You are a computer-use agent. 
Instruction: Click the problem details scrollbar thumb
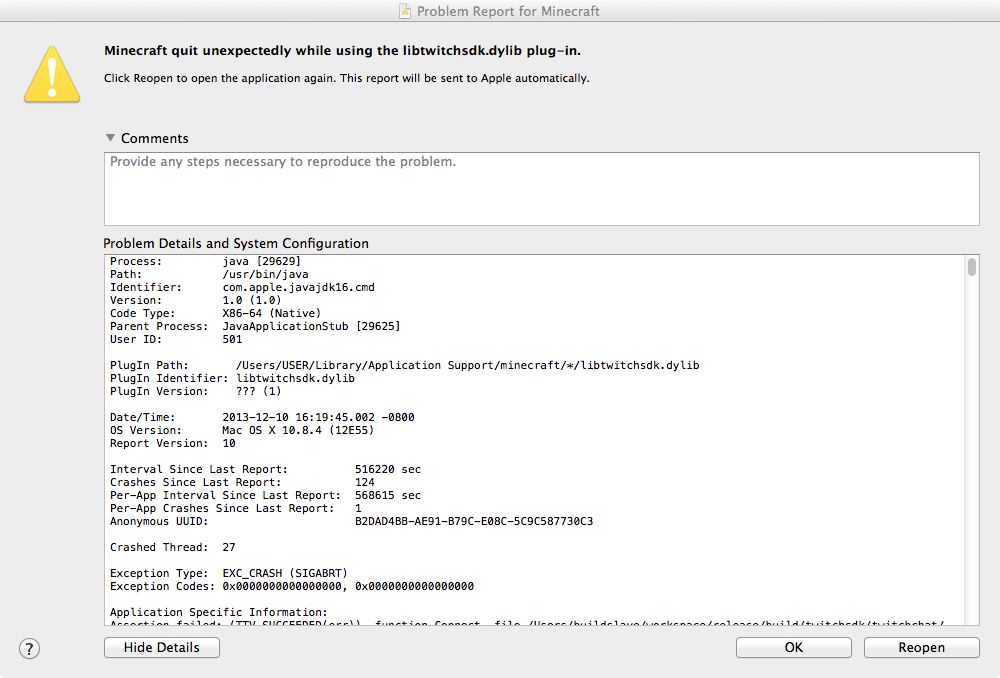click(x=971, y=267)
